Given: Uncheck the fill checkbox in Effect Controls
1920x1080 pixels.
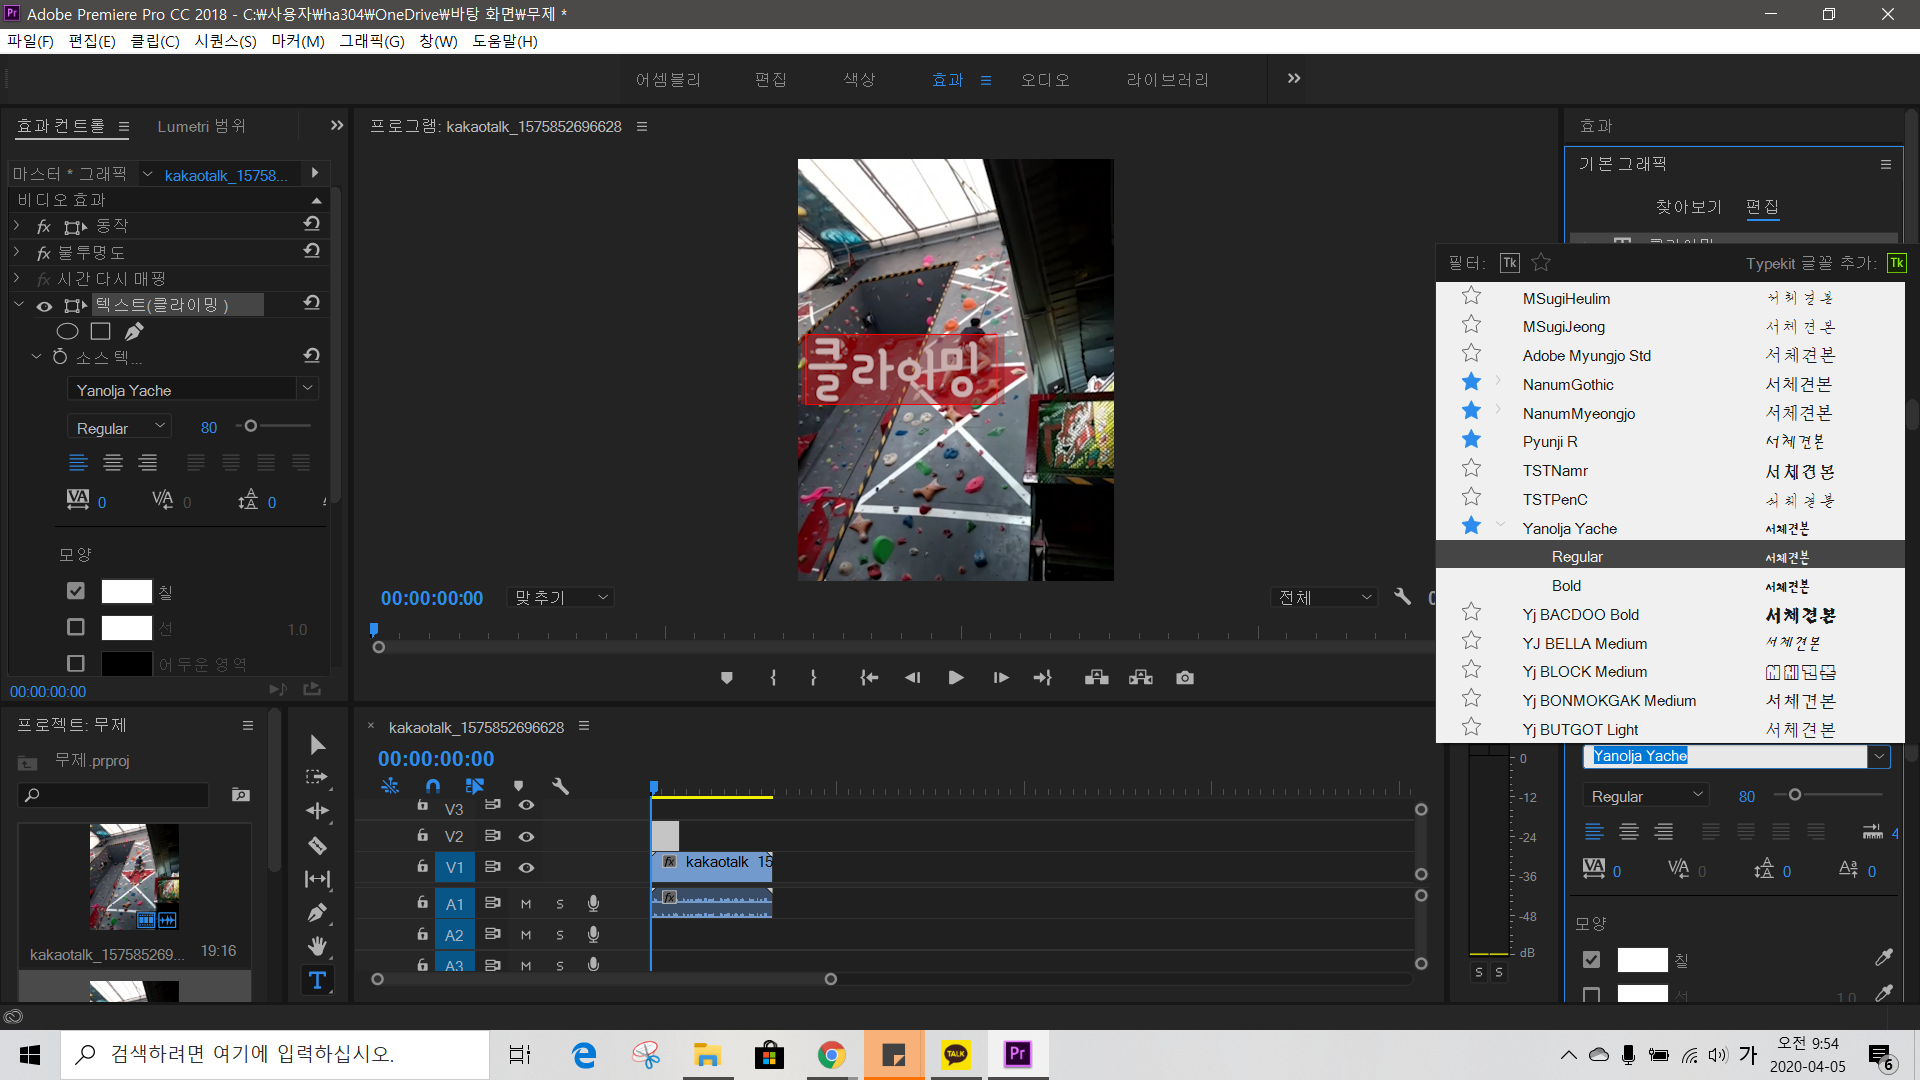Looking at the screenshot, I should coord(76,591).
